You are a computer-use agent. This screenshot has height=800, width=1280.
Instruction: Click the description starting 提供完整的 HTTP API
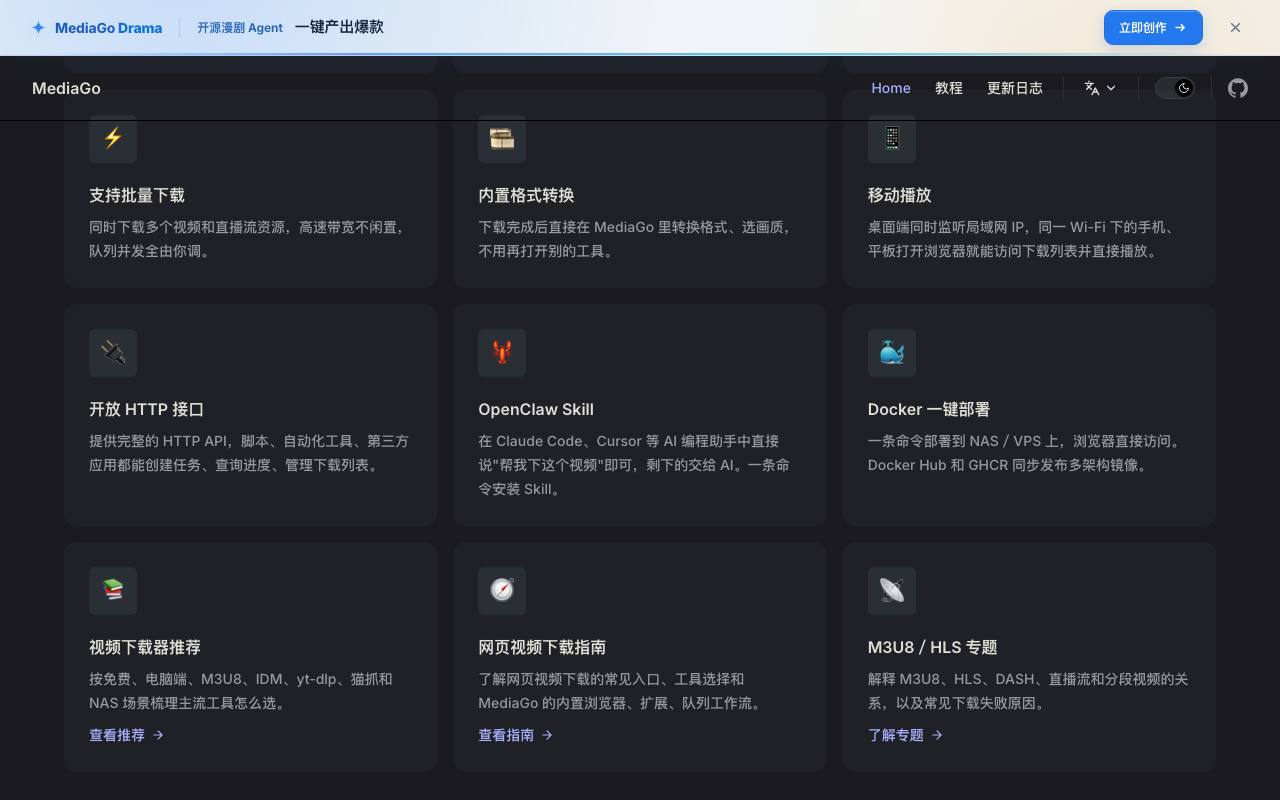(x=249, y=453)
